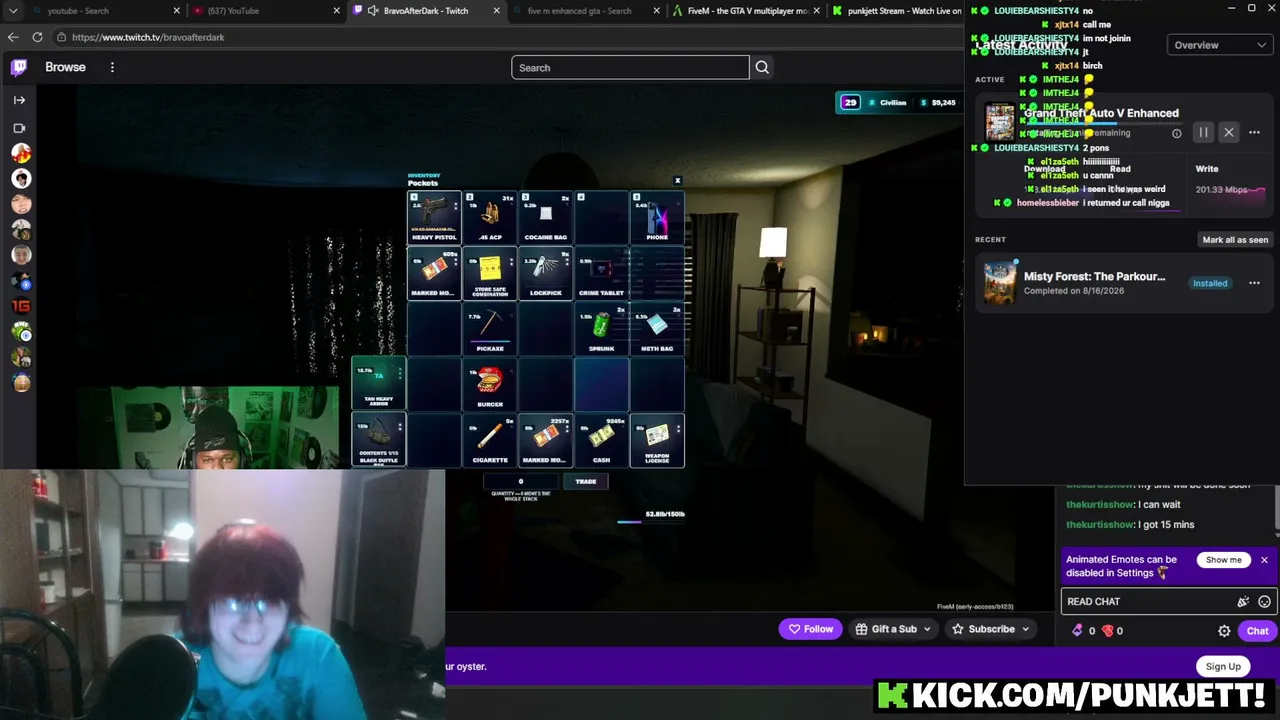Click the Sign Up button
Screen dimensions: 1280x720
tap(1223, 666)
